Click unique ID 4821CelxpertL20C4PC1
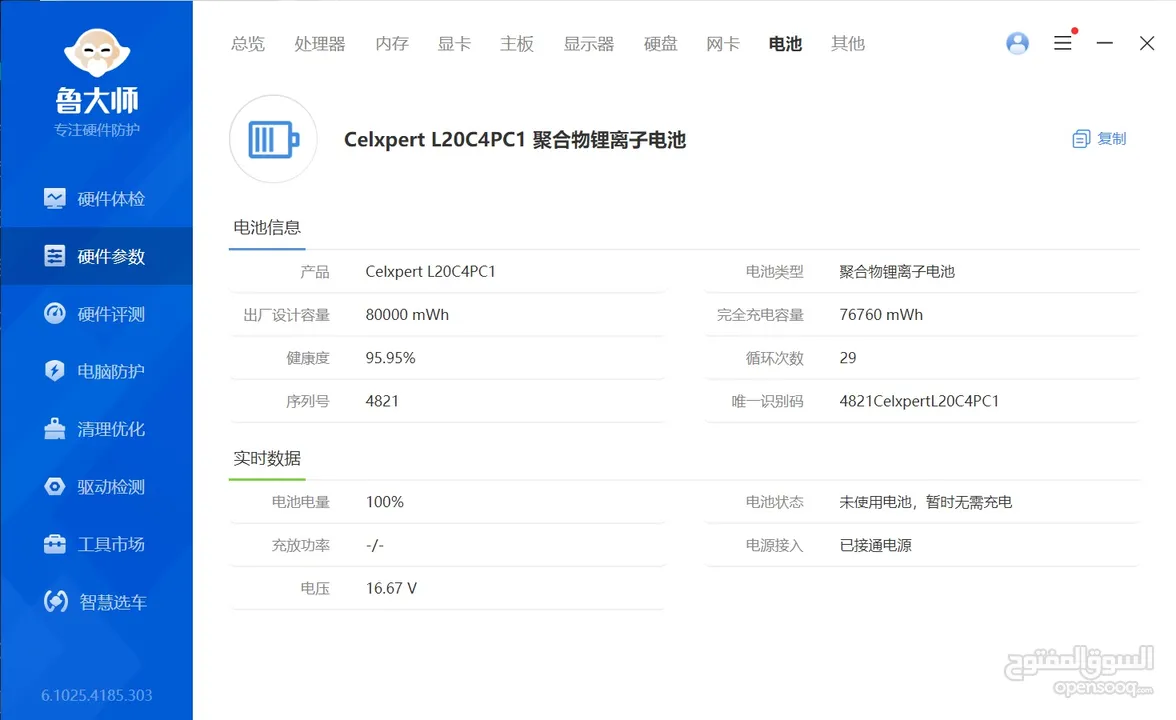Screen dimensions: 1176x720 920,401
